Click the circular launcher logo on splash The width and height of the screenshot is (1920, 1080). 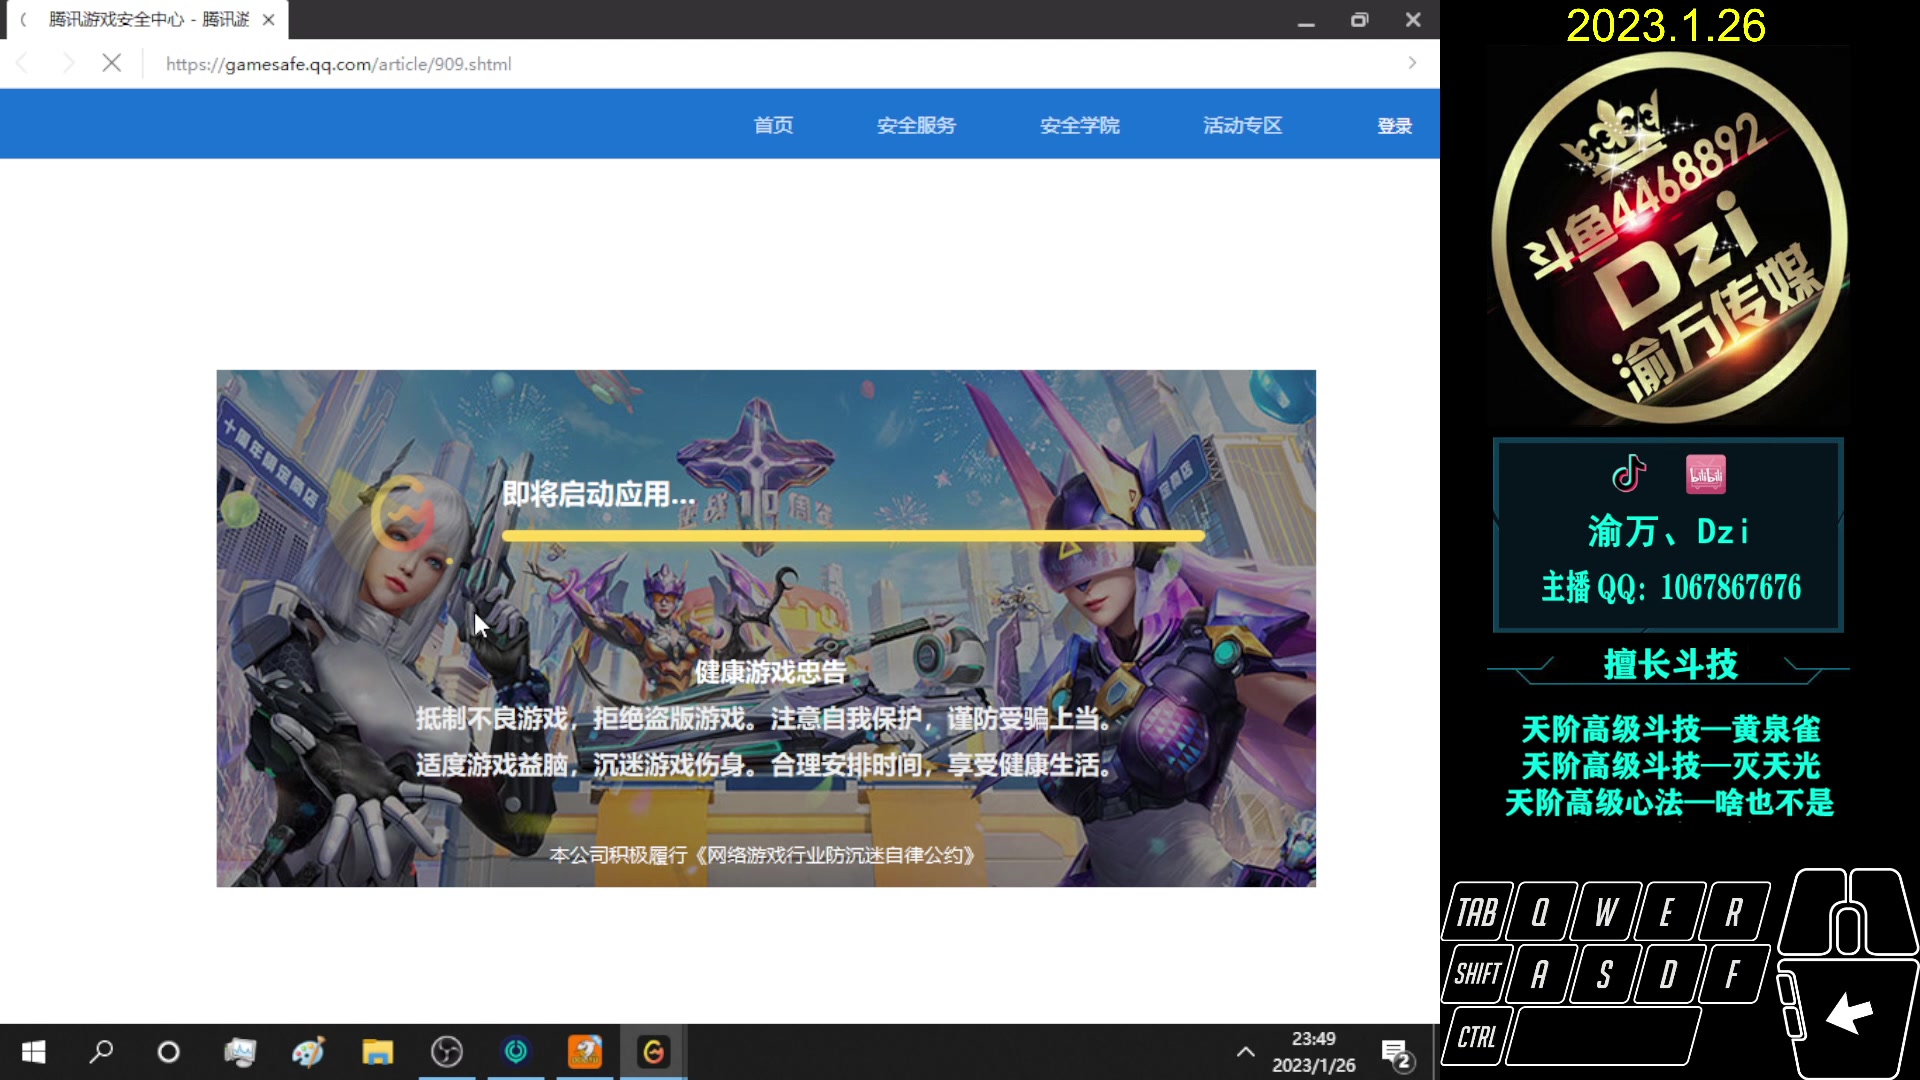(403, 514)
